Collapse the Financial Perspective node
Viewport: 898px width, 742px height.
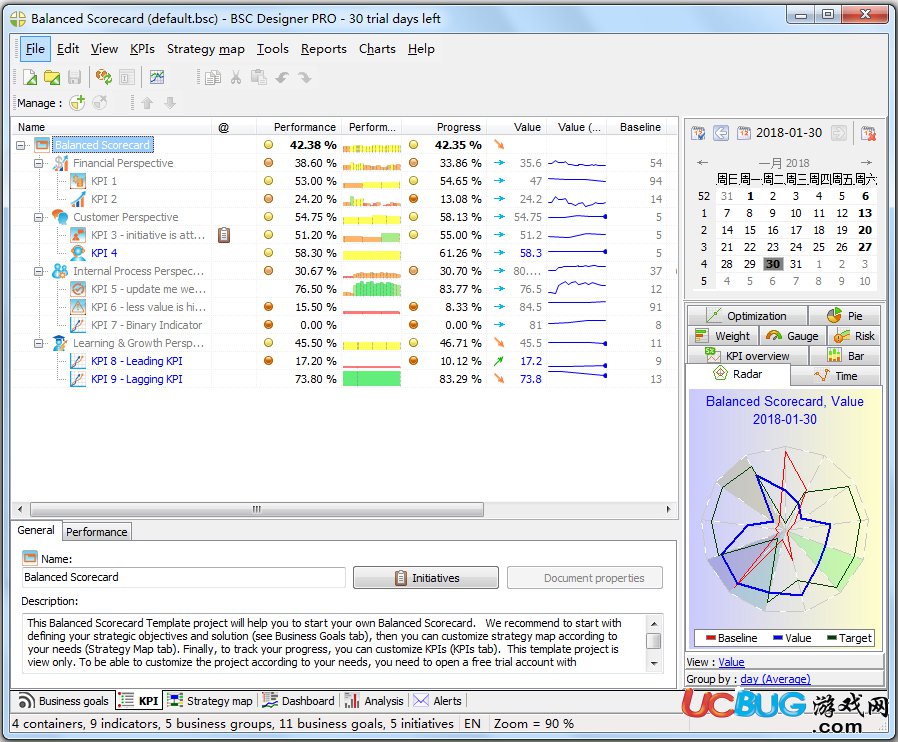point(38,163)
